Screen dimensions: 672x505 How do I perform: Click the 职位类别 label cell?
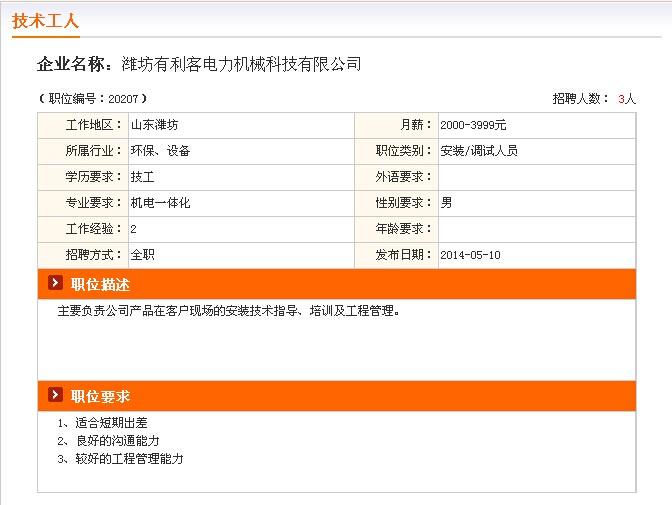point(396,151)
